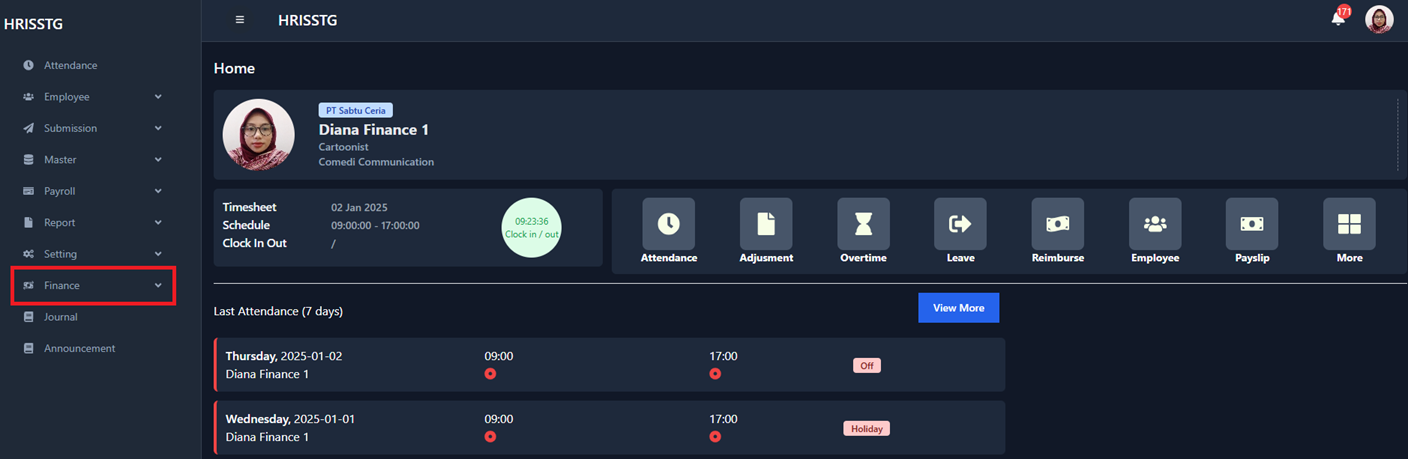Click the Last Attendance (7 days) heading
The height and width of the screenshot is (459, 1408).
(x=278, y=312)
